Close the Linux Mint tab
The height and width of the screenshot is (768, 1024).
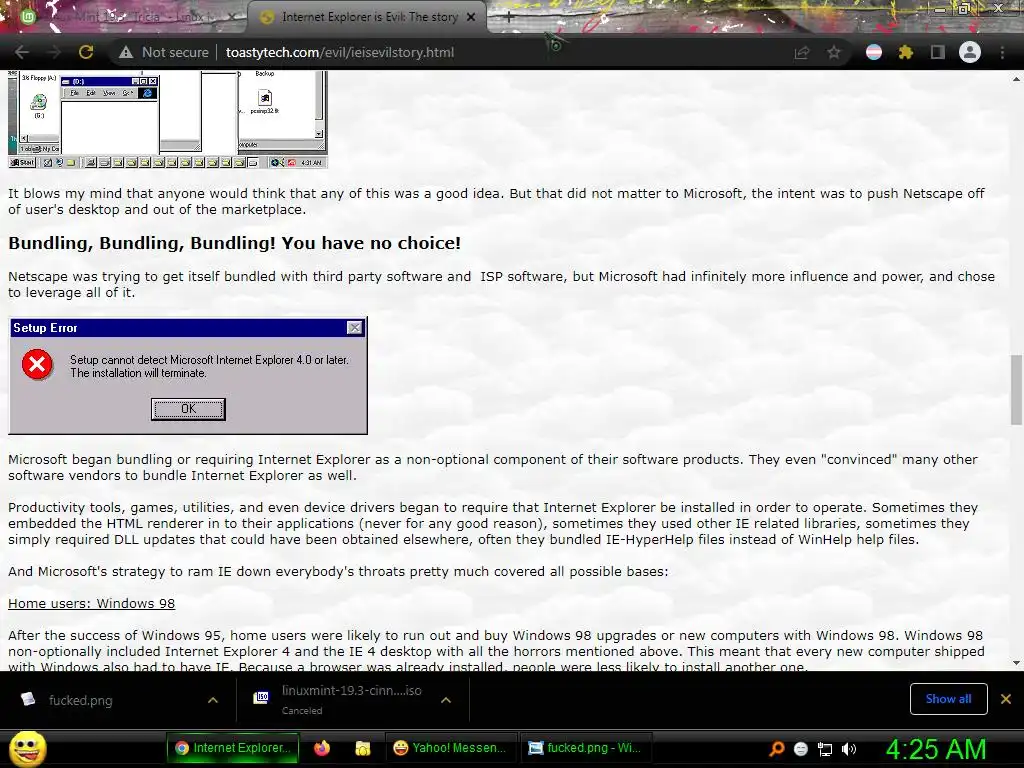point(232,18)
